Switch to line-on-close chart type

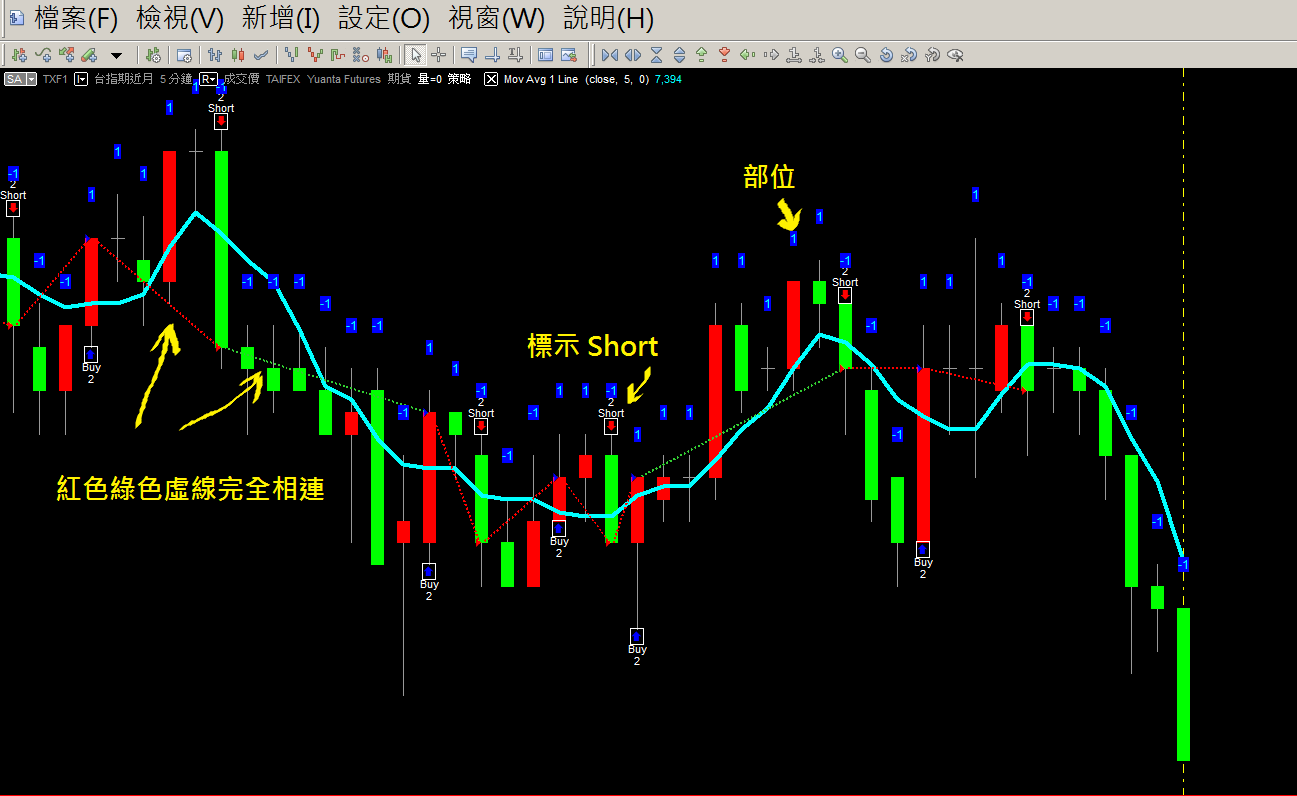261,55
